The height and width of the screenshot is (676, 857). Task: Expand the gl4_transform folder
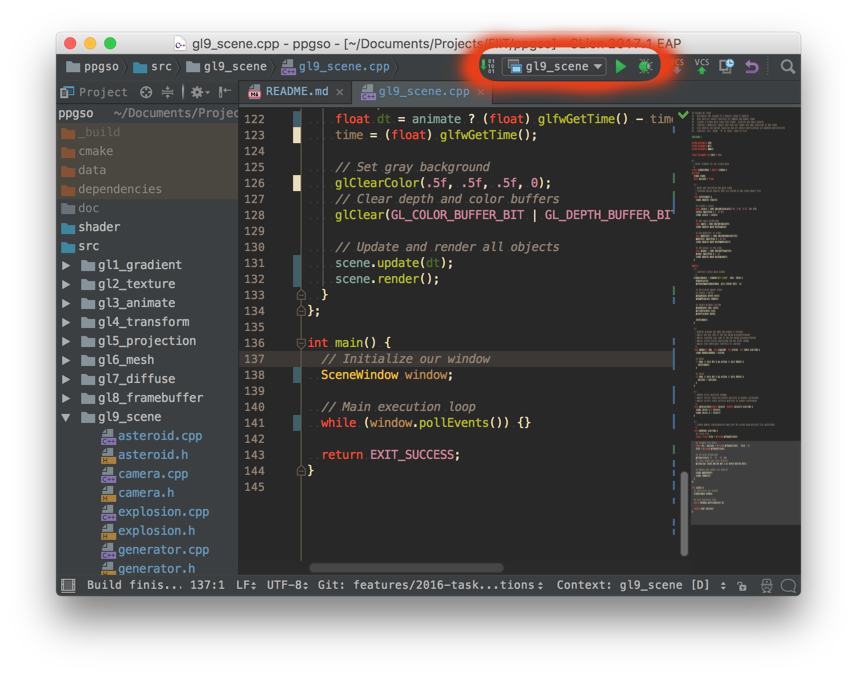tap(66, 322)
